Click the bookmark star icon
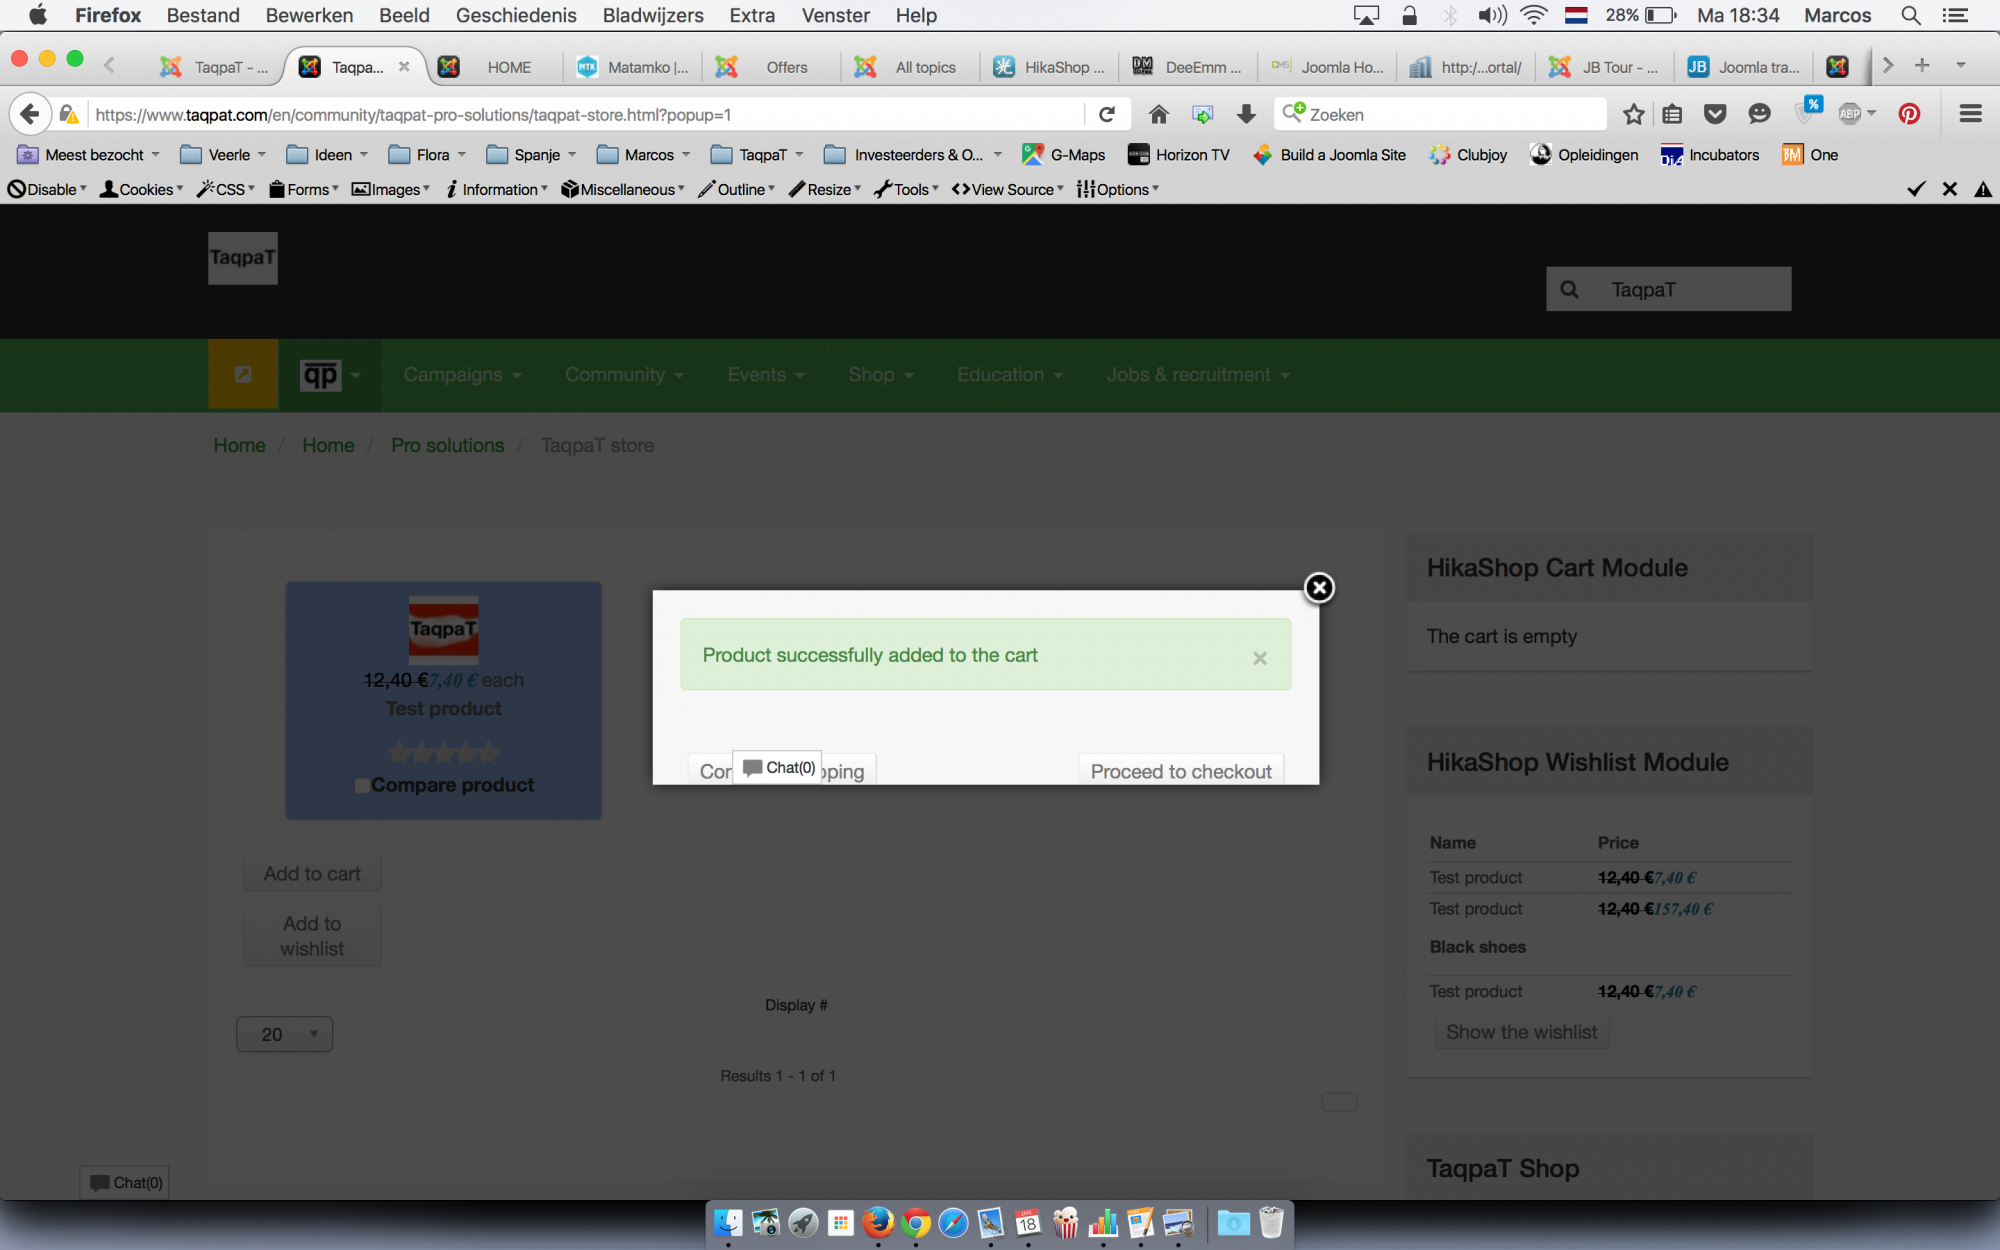Viewport: 2000px width, 1250px height. (x=1633, y=114)
